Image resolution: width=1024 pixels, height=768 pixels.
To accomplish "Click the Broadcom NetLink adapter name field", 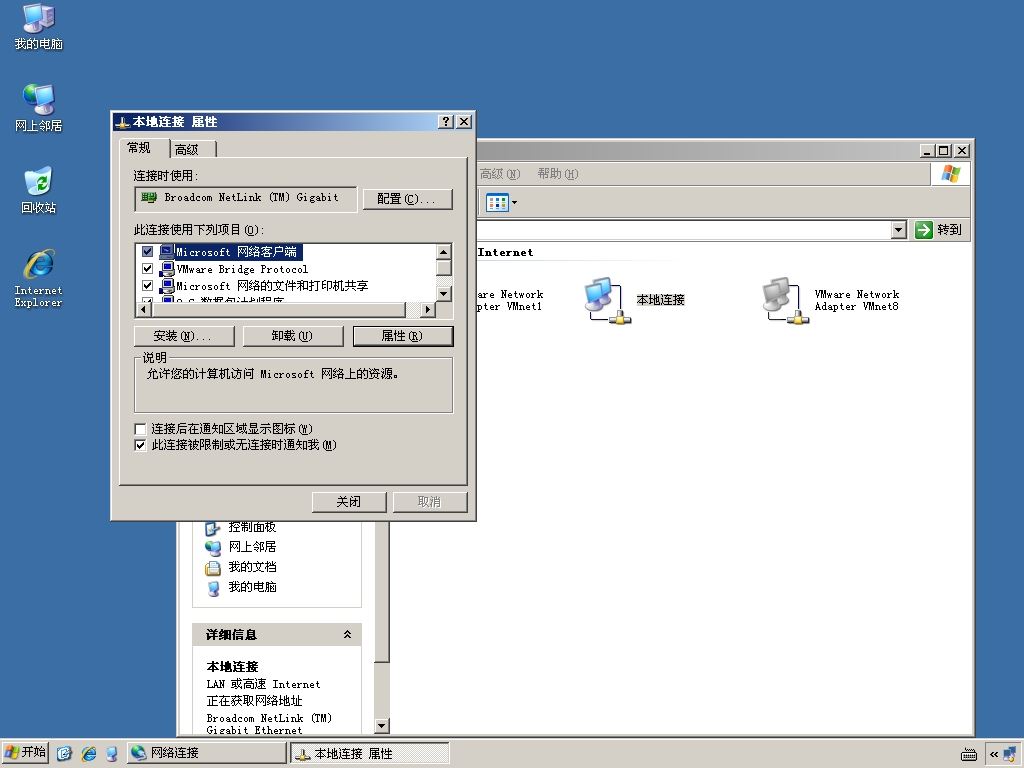I will (x=246, y=199).
